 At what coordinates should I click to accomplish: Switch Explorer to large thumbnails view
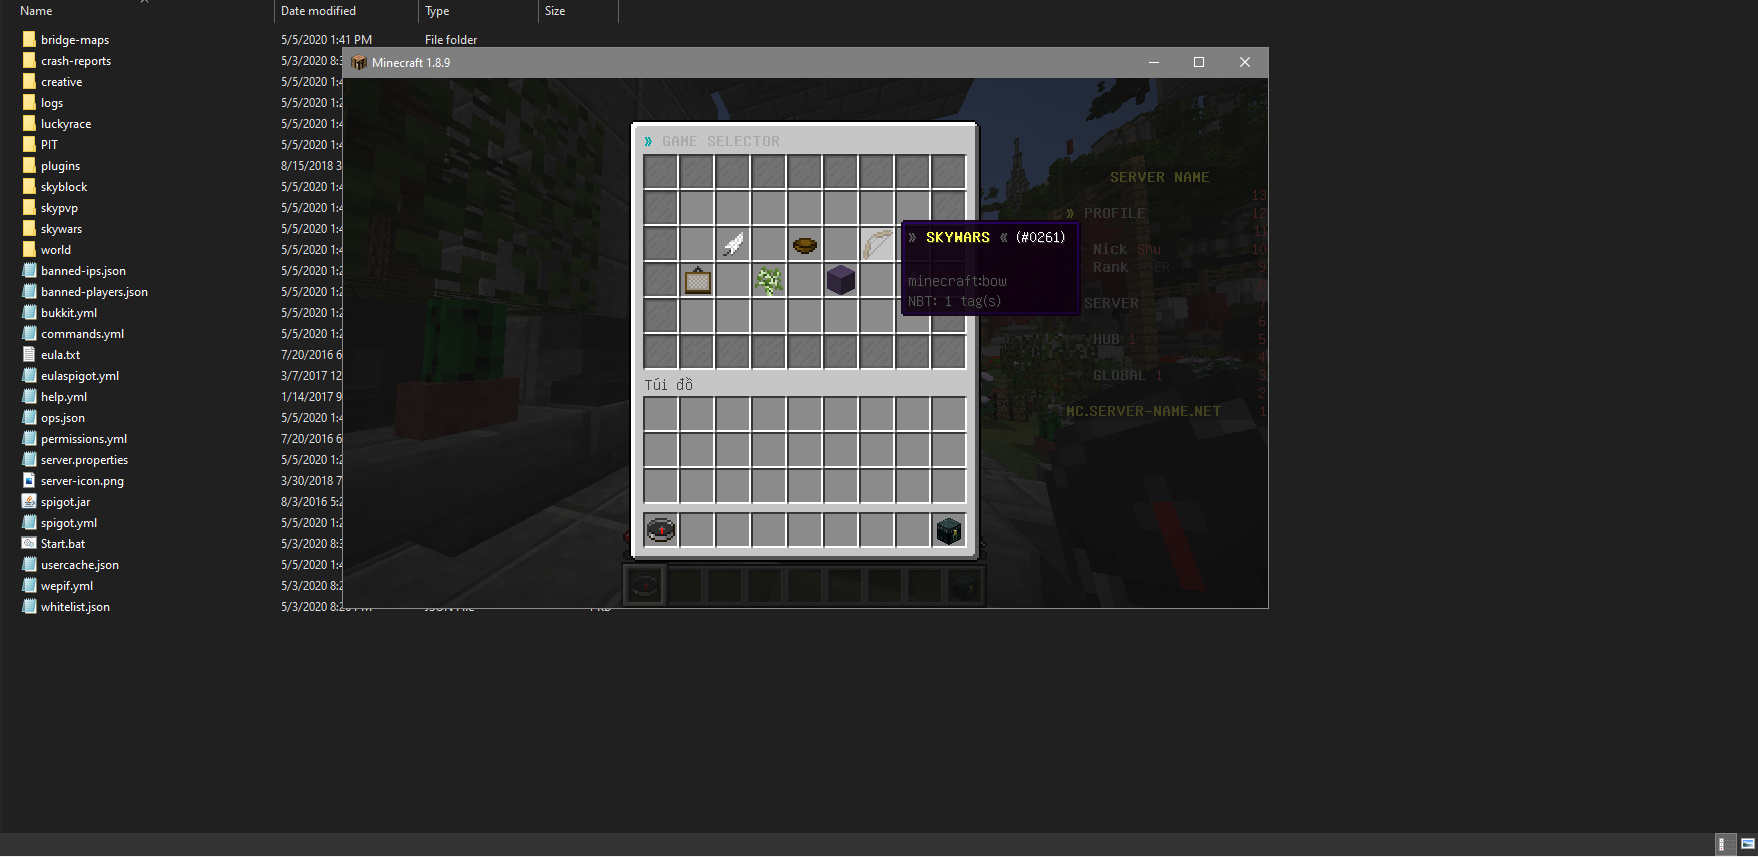point(1747,844)
